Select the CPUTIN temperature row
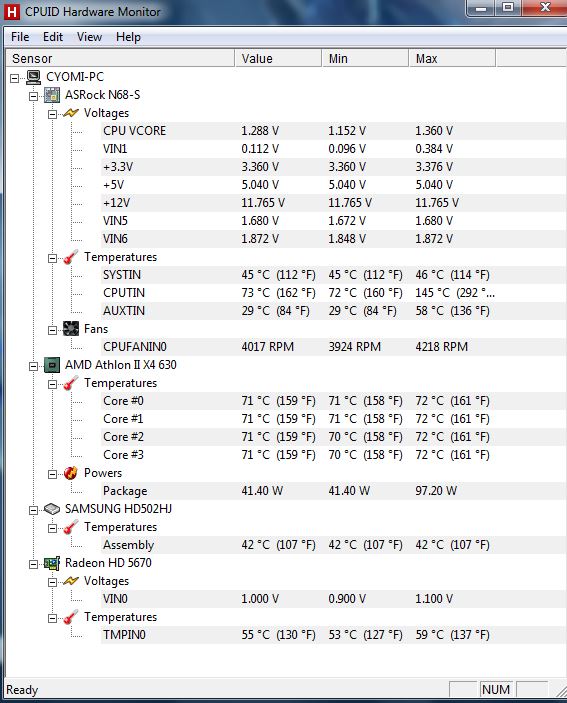The width and height of the screenshot is (567, 703). click(x=333, y=293)
